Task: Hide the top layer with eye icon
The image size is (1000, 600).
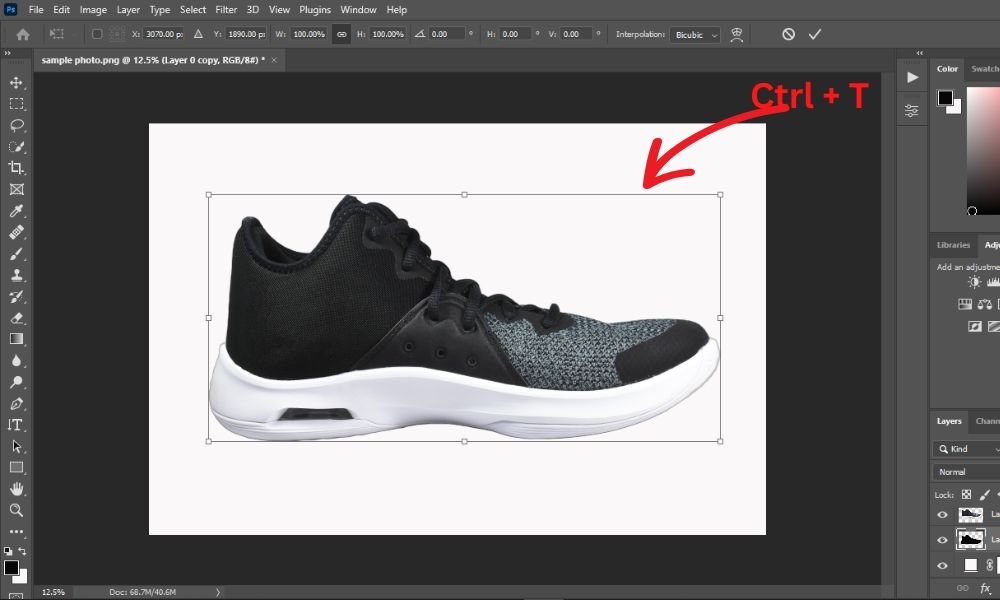Action: (x=942, y=515)
